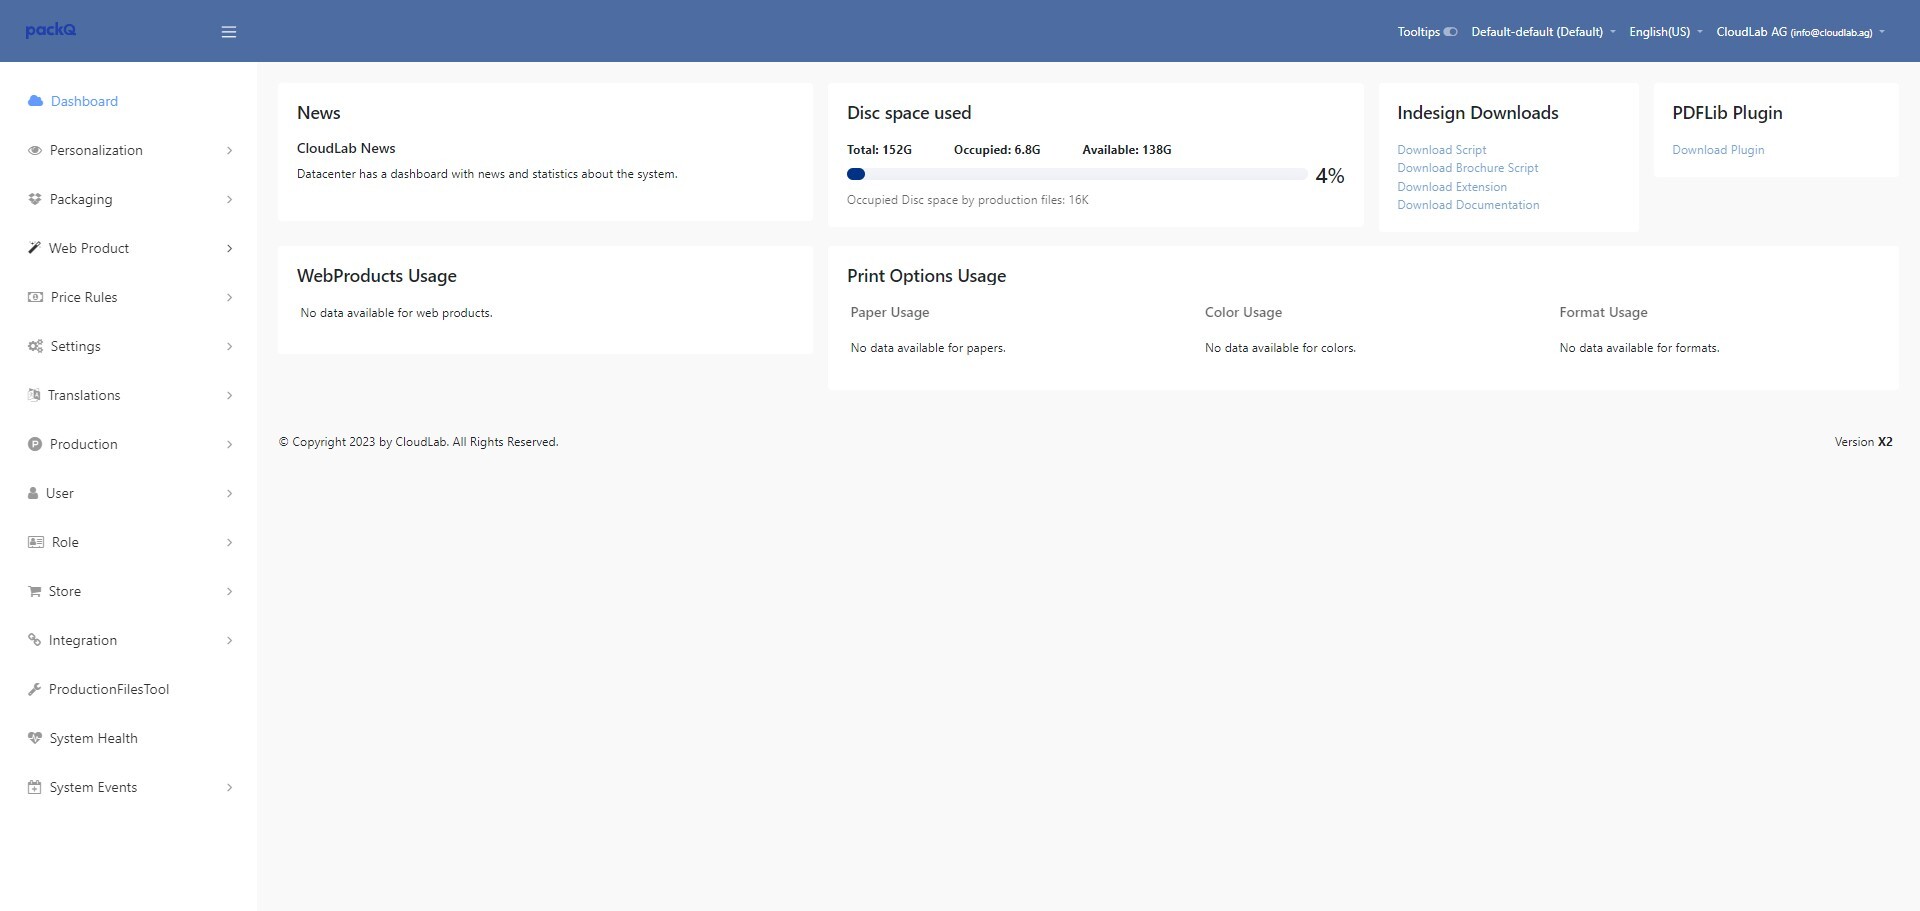
Task: Click 'Available: 138G' text
Action: tap(1127, 150)
